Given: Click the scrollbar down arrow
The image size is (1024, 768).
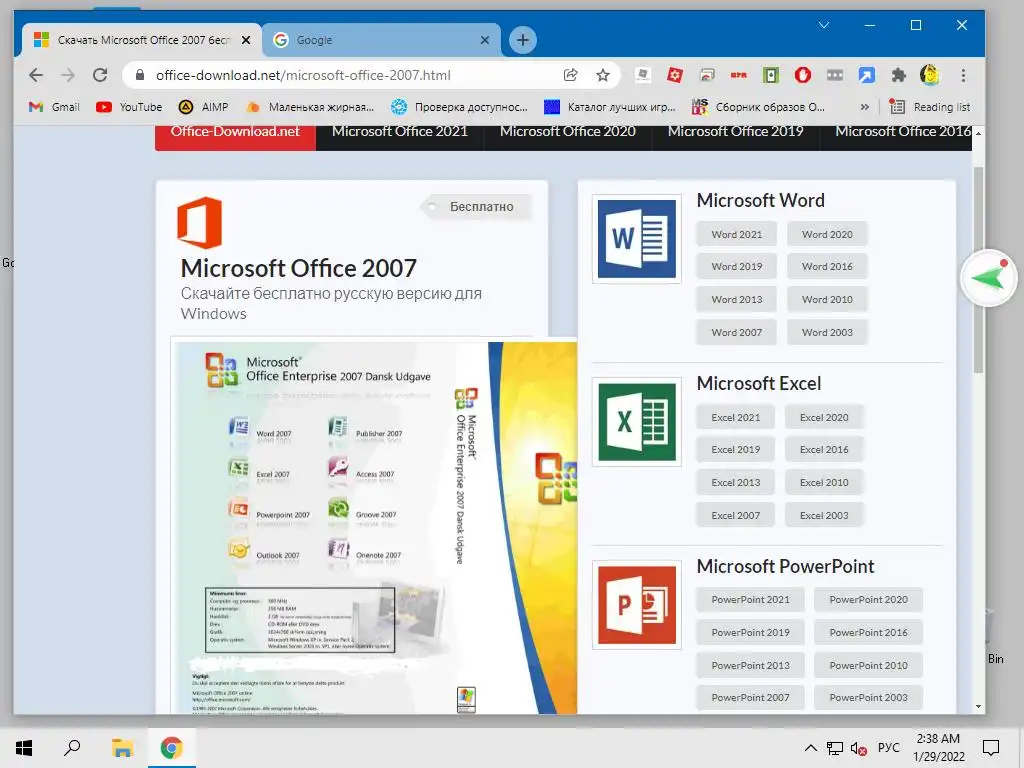Looking at the screenshot, I should point(978,706).
